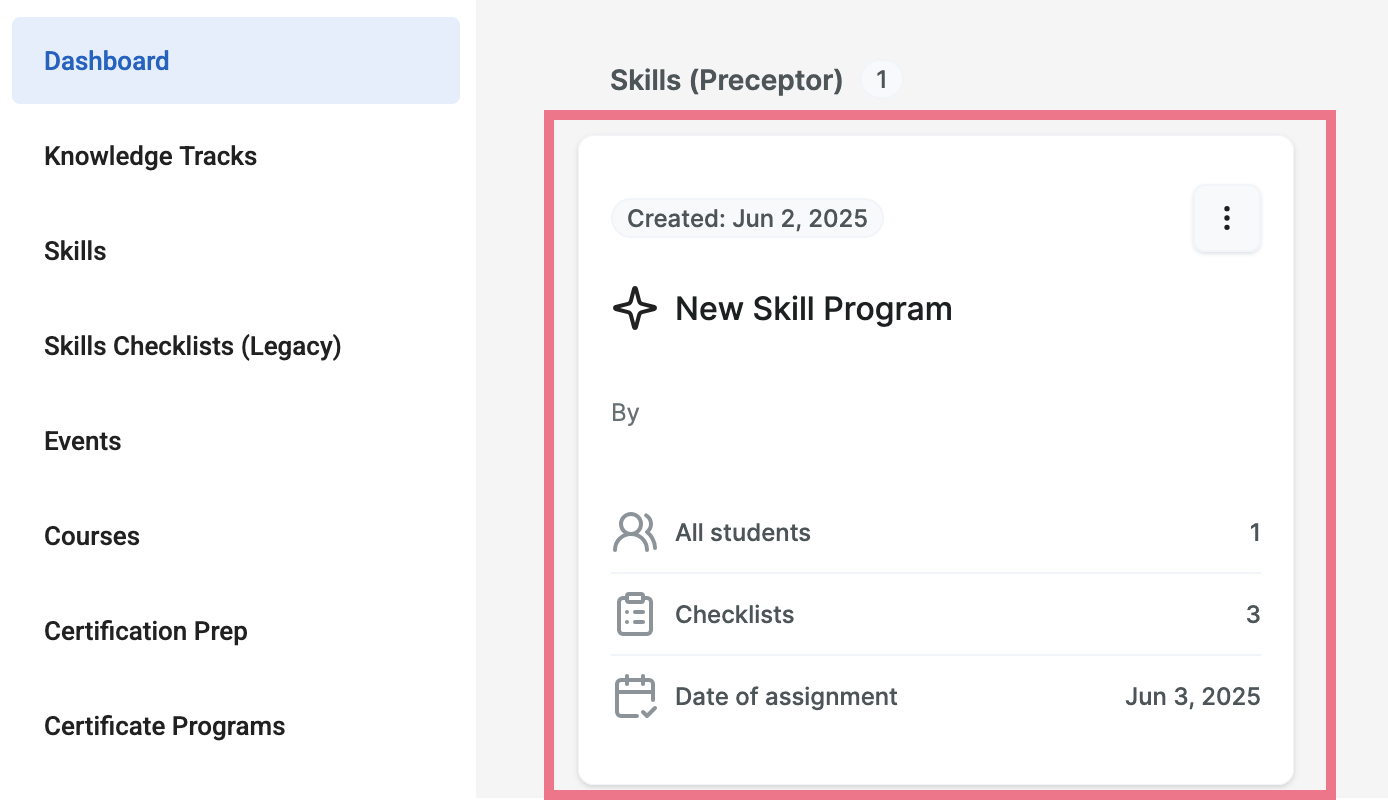Click the Date of assignment calendar icon
Screen dimensions: 1388x802
[634, 696]
